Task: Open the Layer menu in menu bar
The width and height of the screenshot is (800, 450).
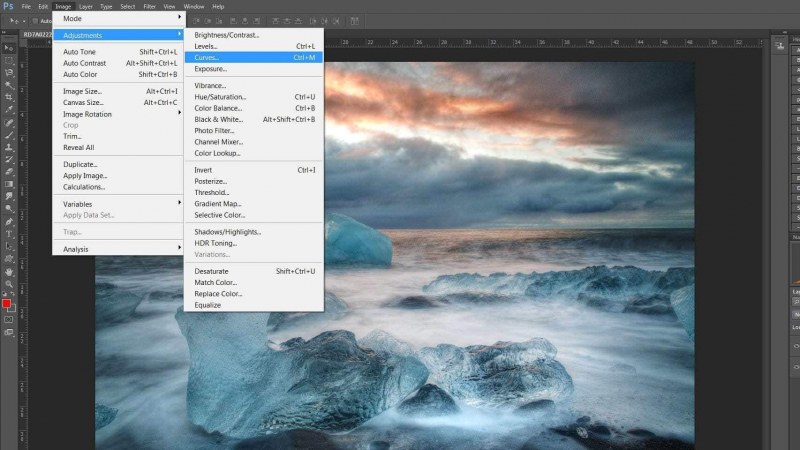Action: click(86, 6)
